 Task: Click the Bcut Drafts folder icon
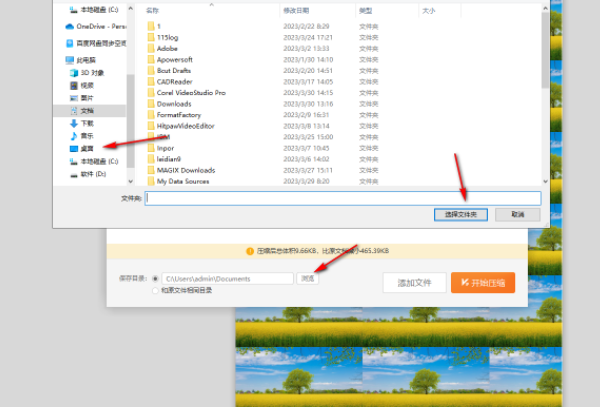coord(151,70)
